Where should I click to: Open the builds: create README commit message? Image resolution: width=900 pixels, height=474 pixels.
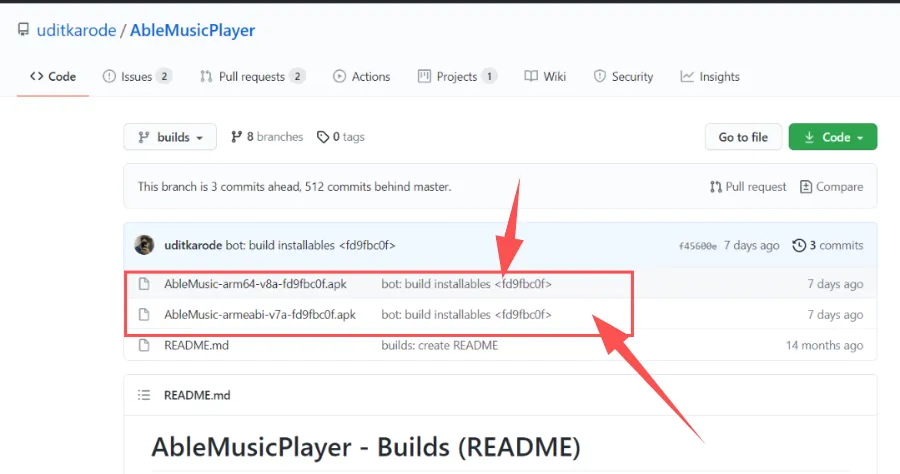(x=440, y=345)
